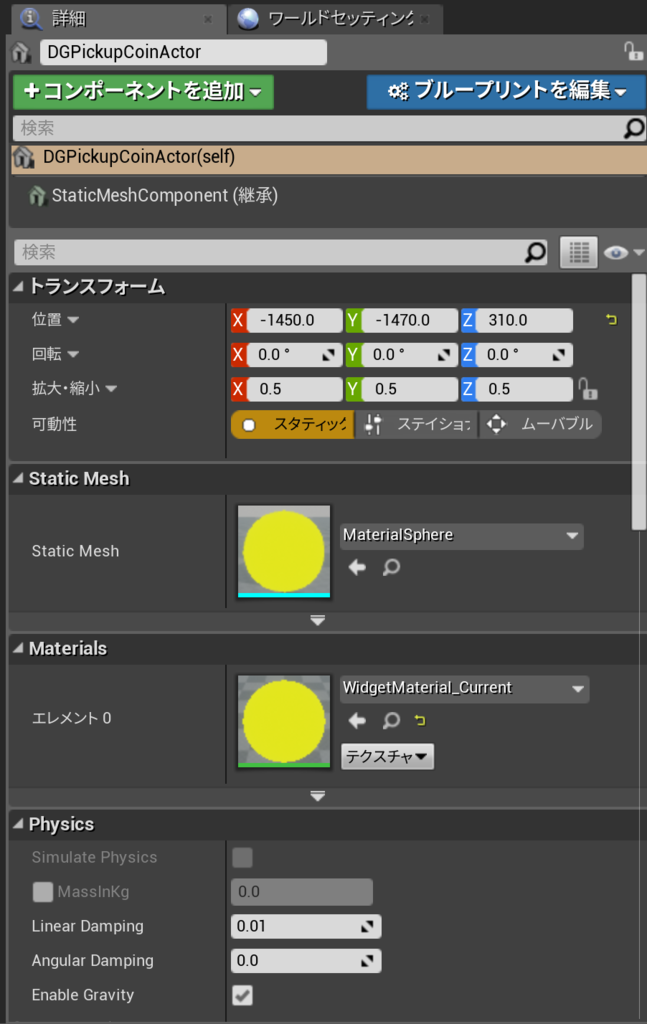This screenshot has width=647, height=1024.
Task: Toggle MassInKg override checkbox
Action: coord(42,891)
